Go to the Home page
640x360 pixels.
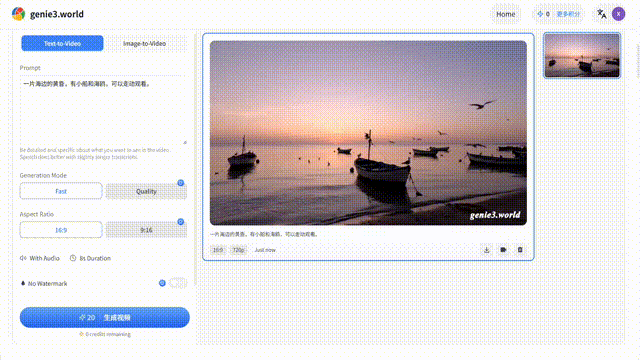coord(505,14)
